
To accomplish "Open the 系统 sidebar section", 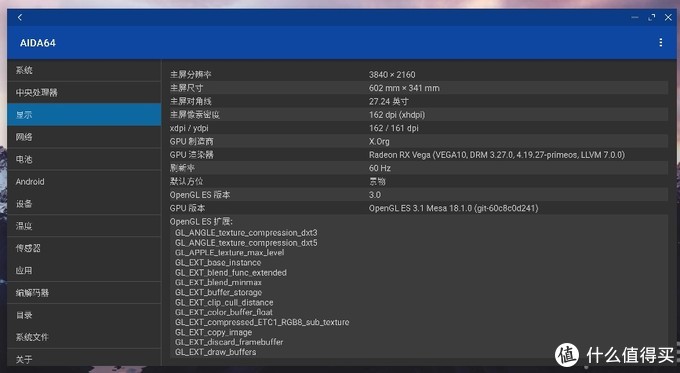I will coord(84,70).
